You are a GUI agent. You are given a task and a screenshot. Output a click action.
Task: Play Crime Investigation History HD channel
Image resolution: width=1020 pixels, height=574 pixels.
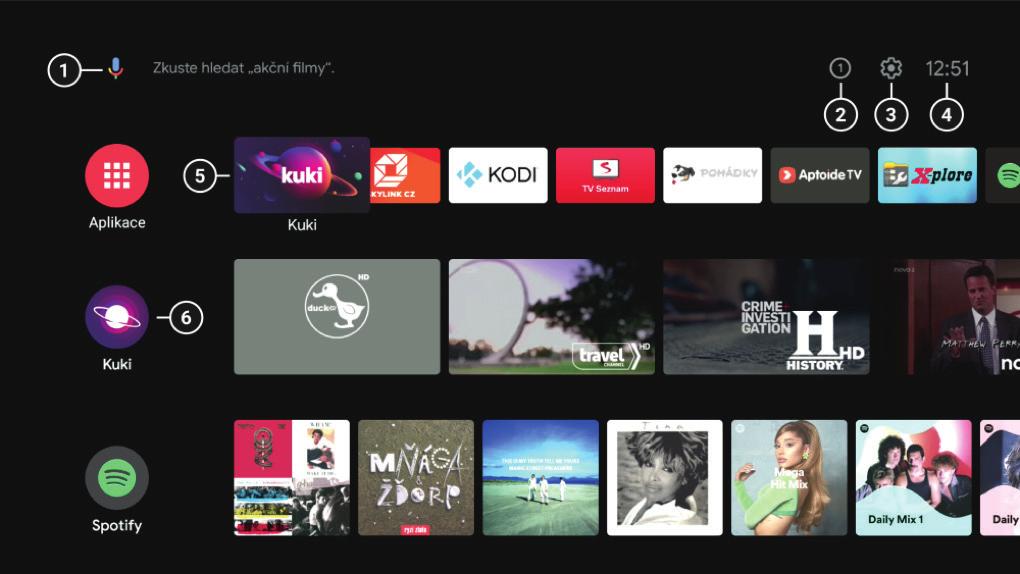coord(766,317)
